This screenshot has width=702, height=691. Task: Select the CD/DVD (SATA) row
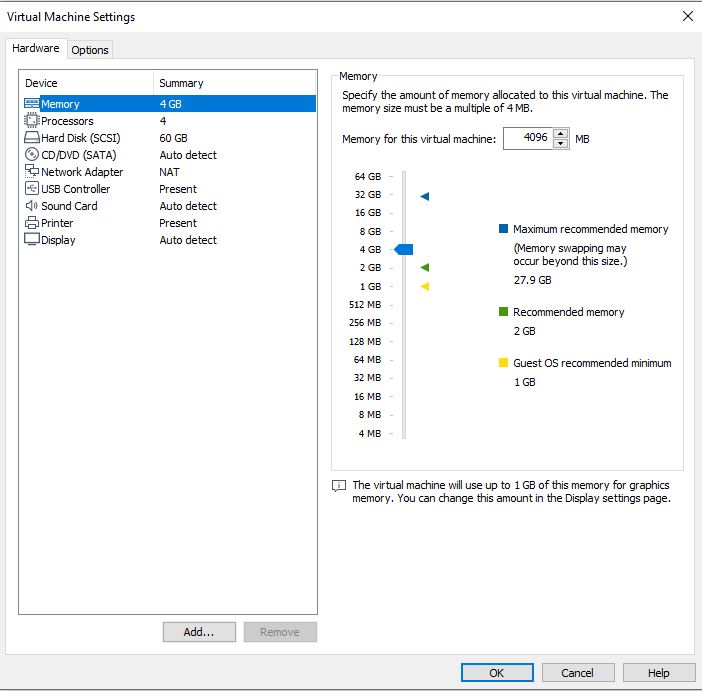pos(170,155)
